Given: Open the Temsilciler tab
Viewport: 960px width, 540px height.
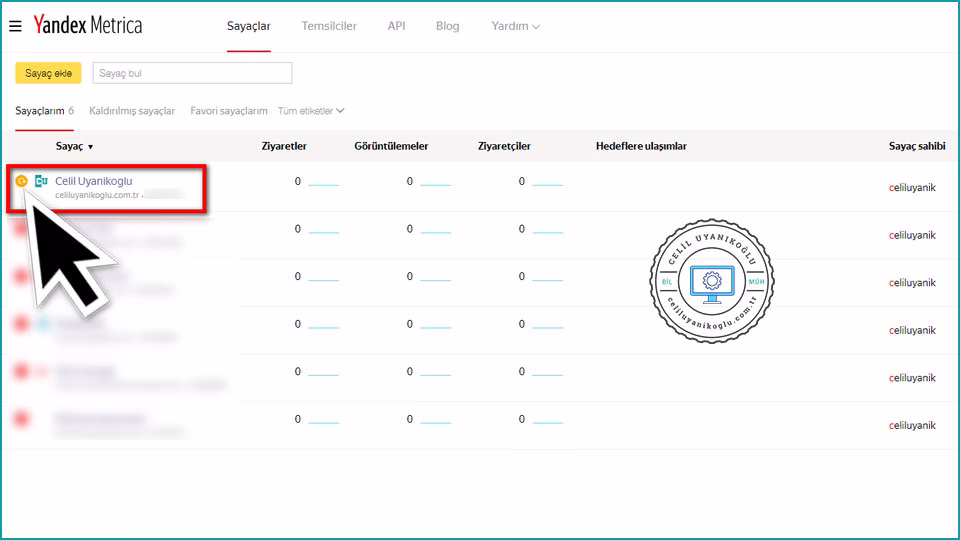Looking at the screenshot, I should (329, 26).
